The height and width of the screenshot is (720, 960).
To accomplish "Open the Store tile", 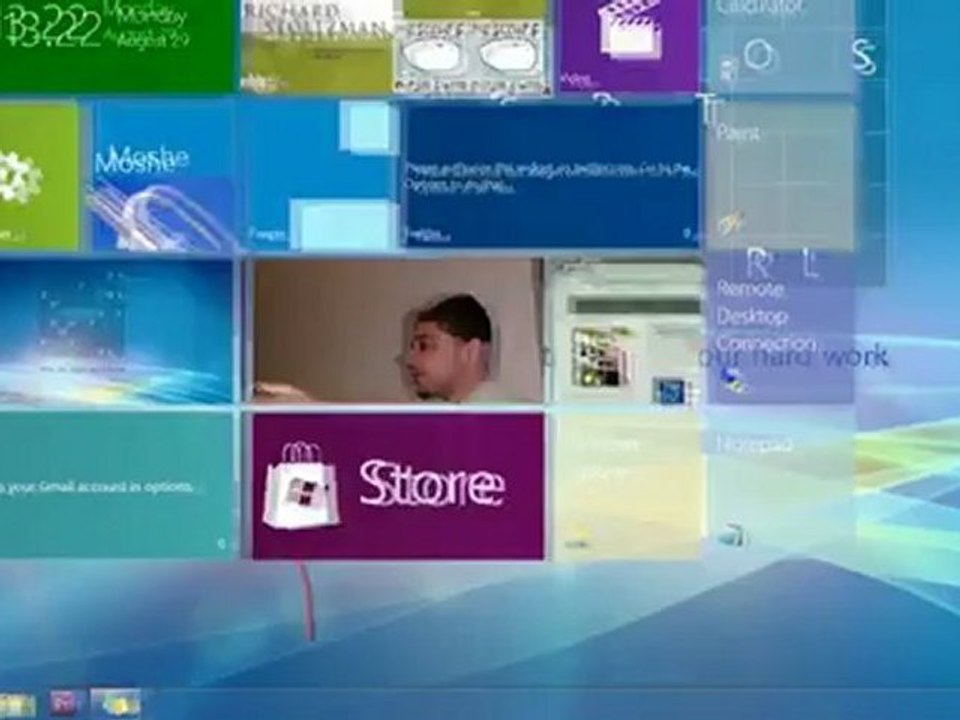I will point(398,486).
